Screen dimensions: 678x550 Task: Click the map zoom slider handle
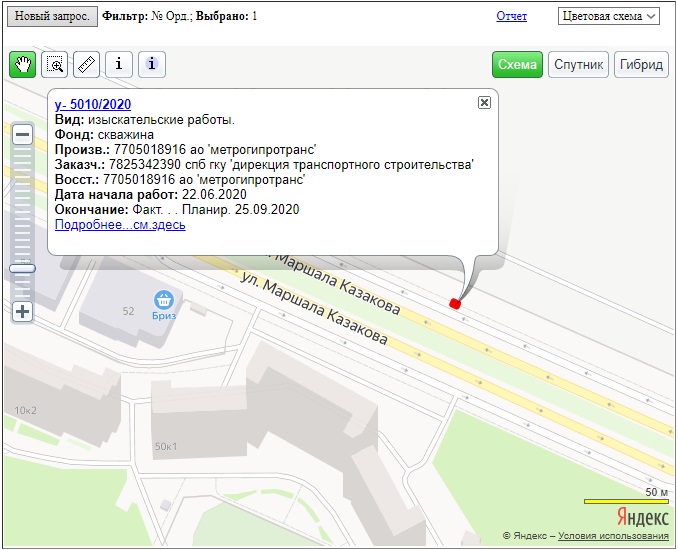(x=22, y=268)
